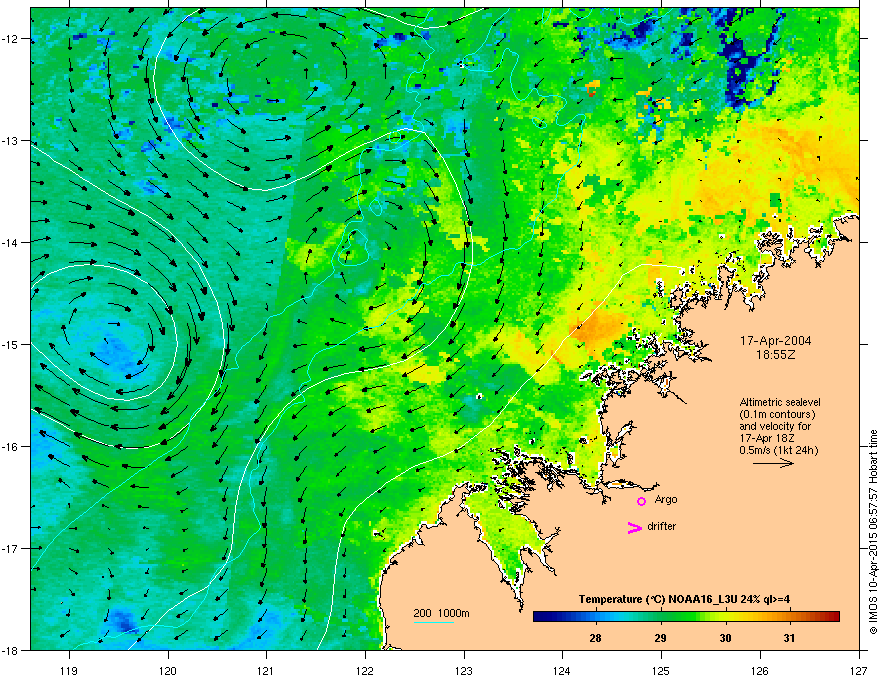Click the 0.5m/s velocity scale arrow
The image size is (880, 680).
(x=773, y=463)
